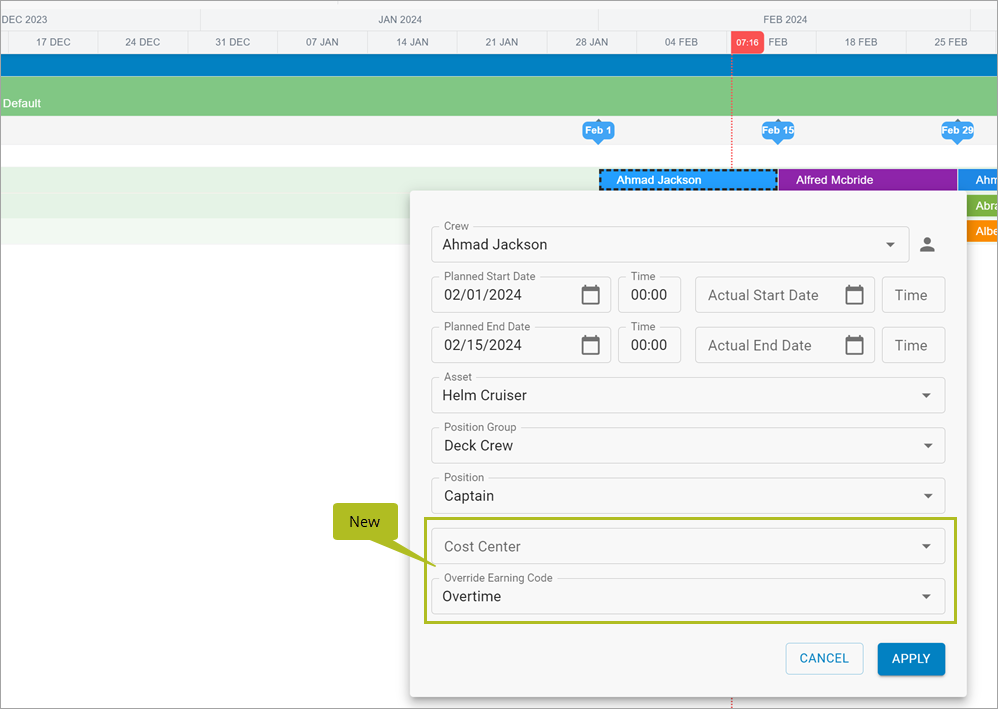Click the Helm Cruiser asset value
Viewport: 998px width, 709px height.
click(x=484, y=395)
